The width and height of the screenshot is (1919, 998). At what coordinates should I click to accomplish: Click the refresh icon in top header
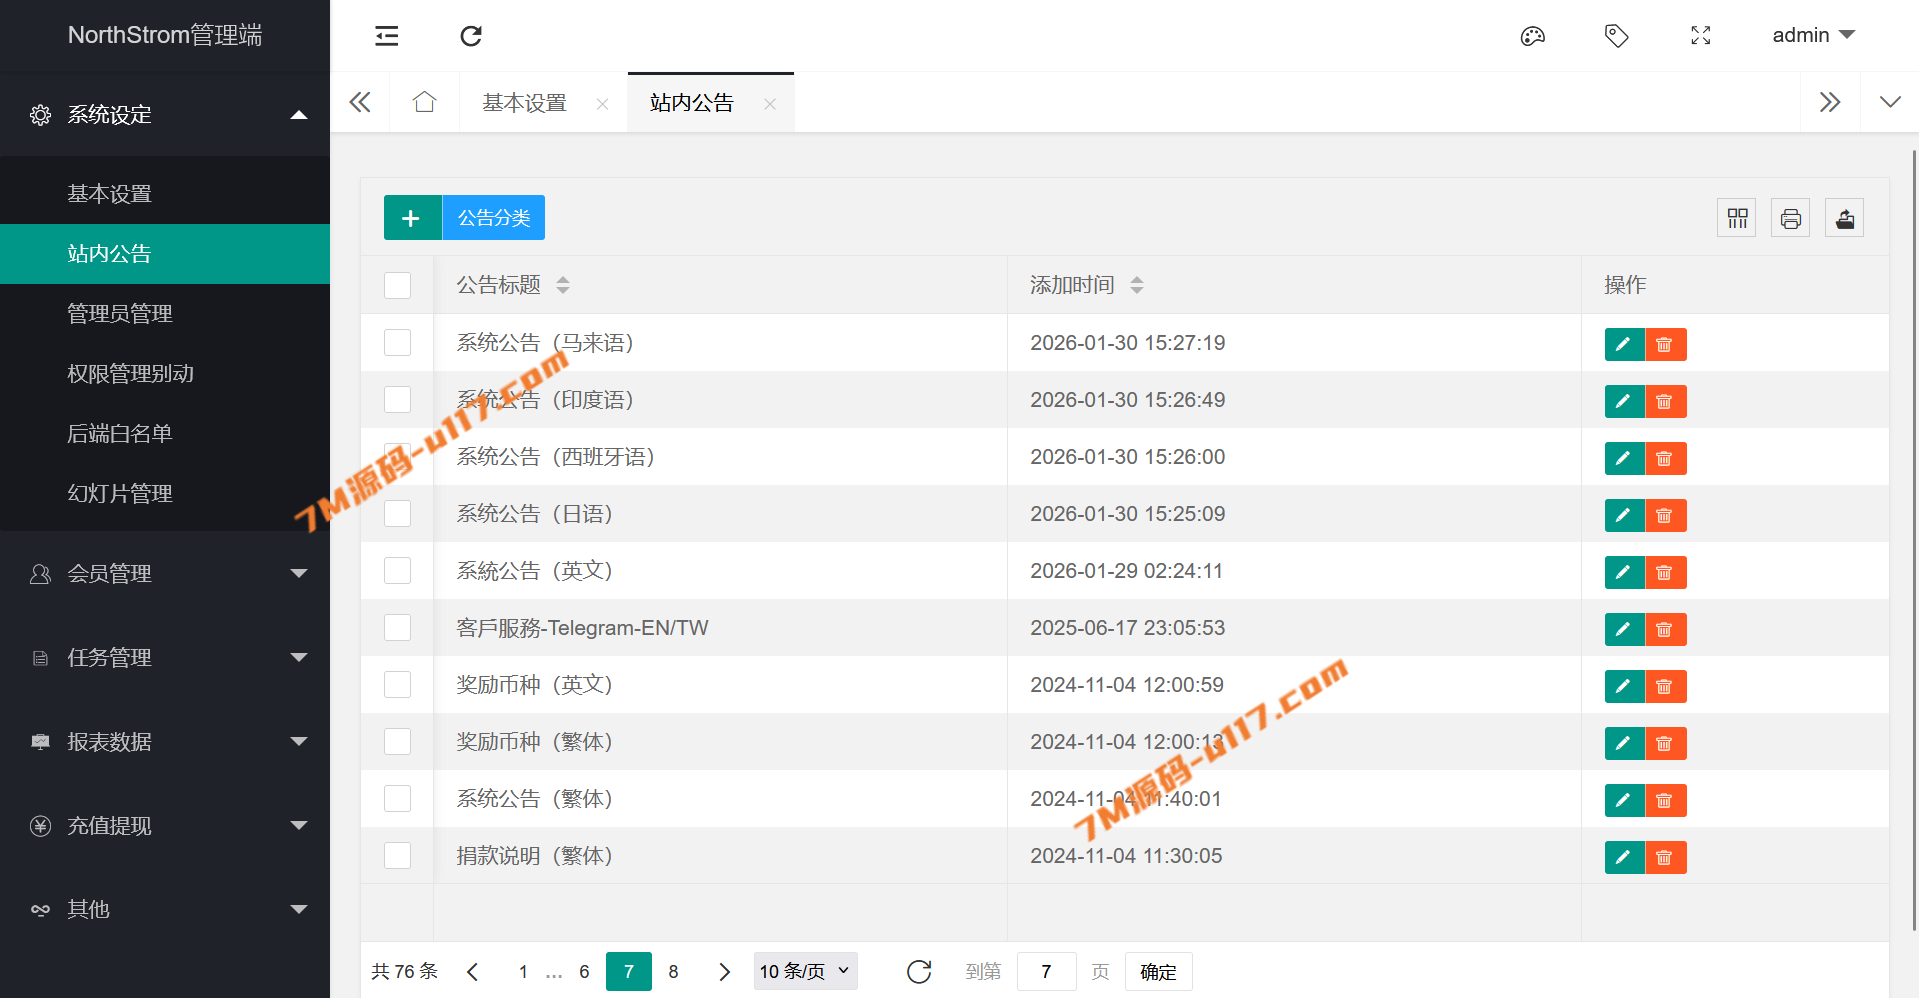click(471, 36)
